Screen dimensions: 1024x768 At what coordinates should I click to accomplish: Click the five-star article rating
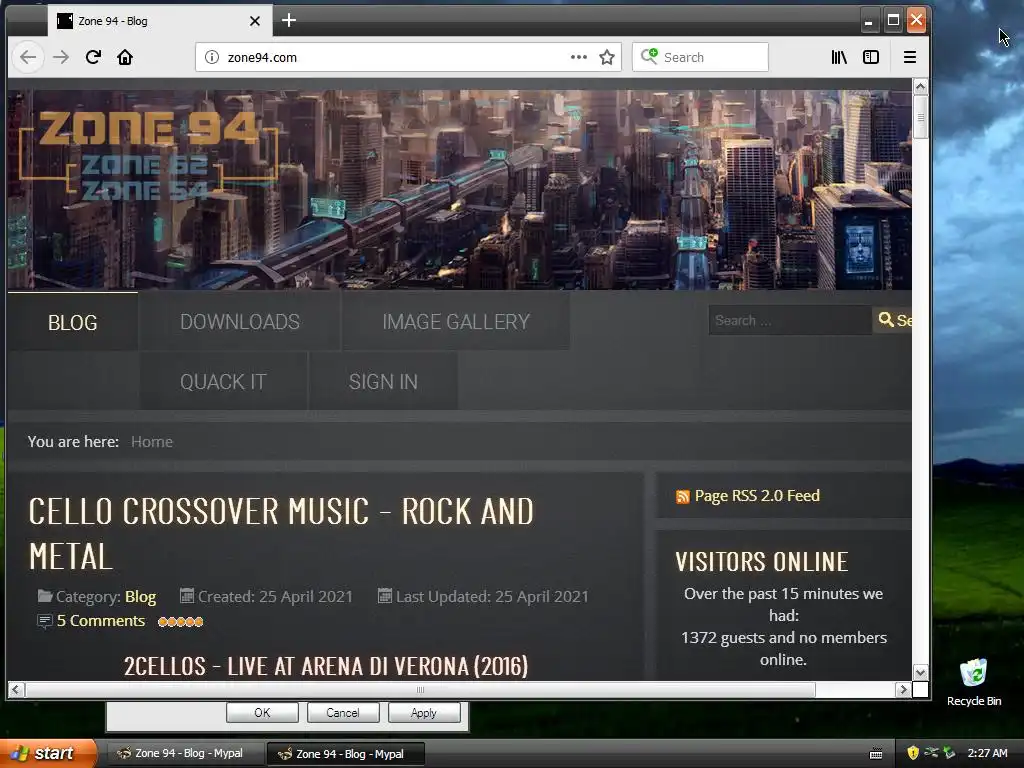tap(181, 622)
